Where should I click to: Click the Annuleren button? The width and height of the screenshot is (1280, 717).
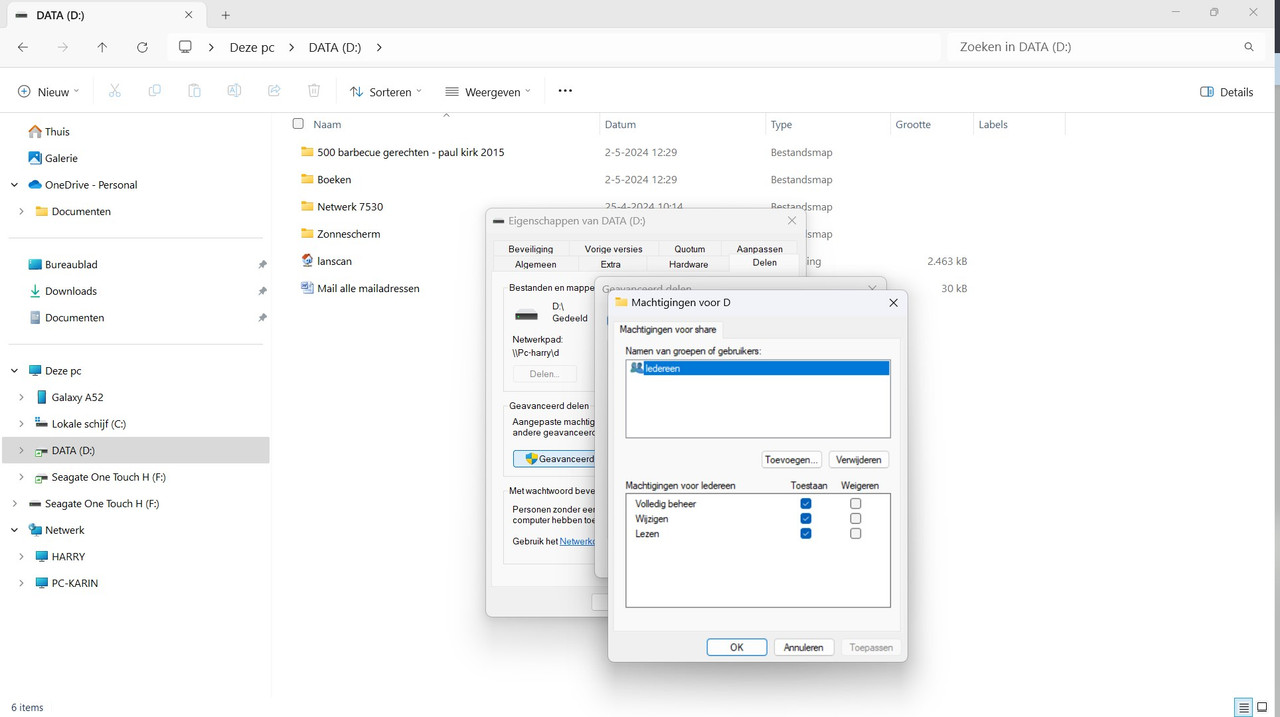[804, 647]
